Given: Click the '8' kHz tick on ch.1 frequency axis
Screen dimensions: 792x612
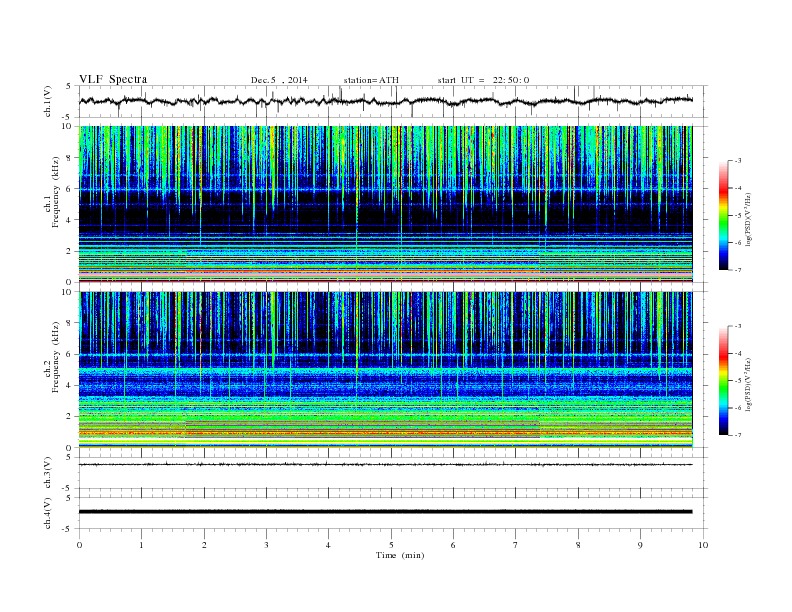Looking at the screenshot, I should coord(69,158).
